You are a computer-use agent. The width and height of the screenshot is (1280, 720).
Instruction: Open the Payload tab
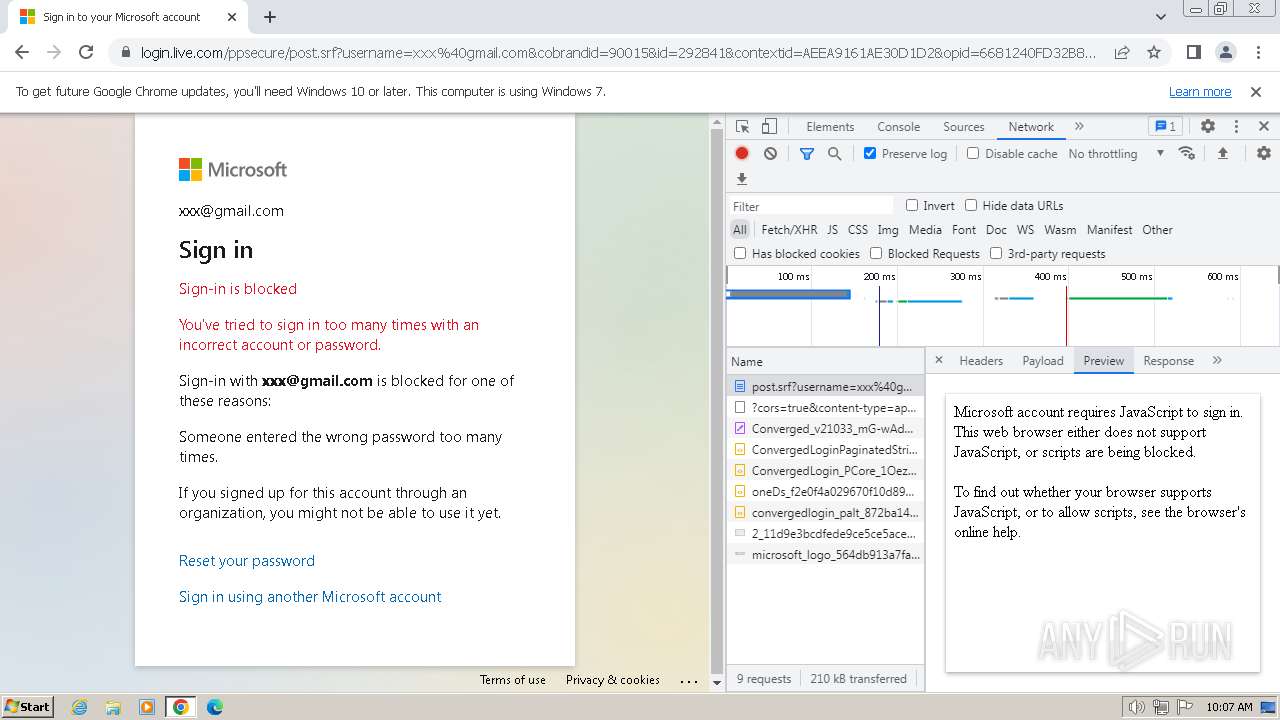(1043, 360)
